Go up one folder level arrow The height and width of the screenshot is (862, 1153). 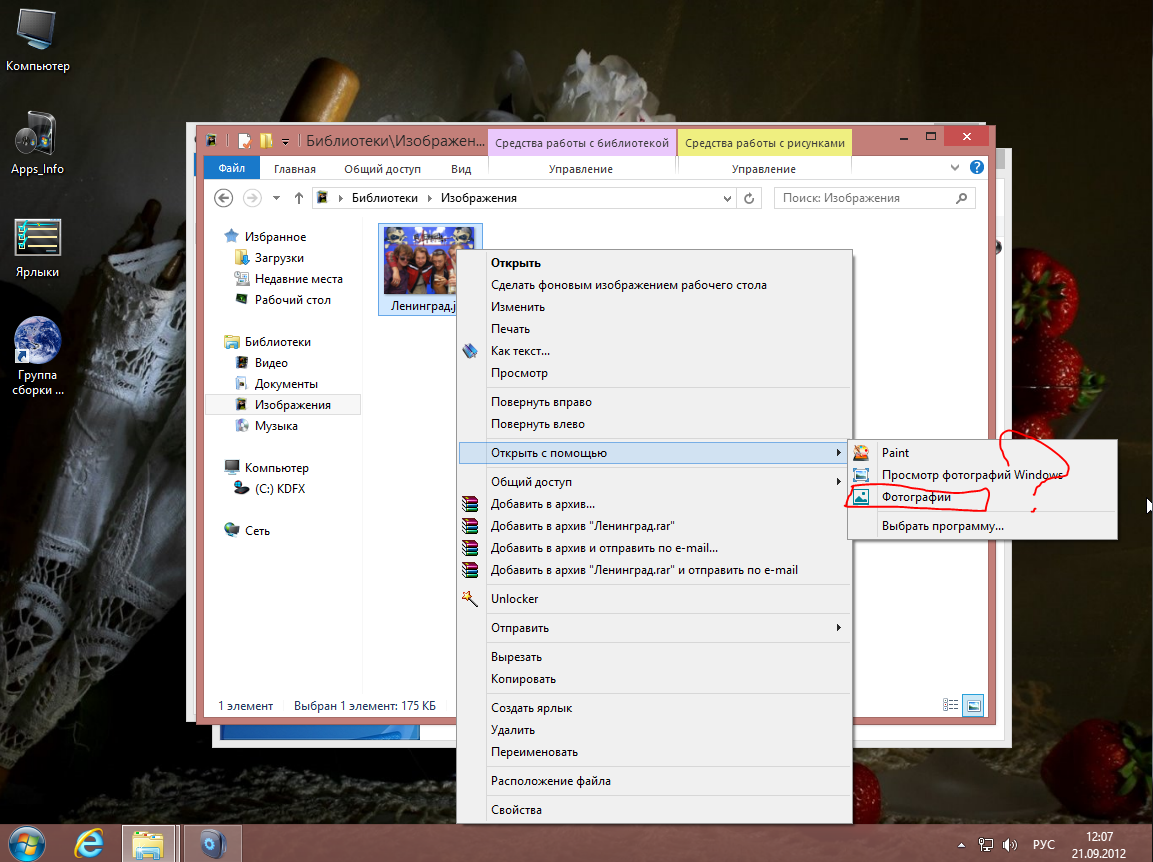pyautogui.click(x=299, y=198)
